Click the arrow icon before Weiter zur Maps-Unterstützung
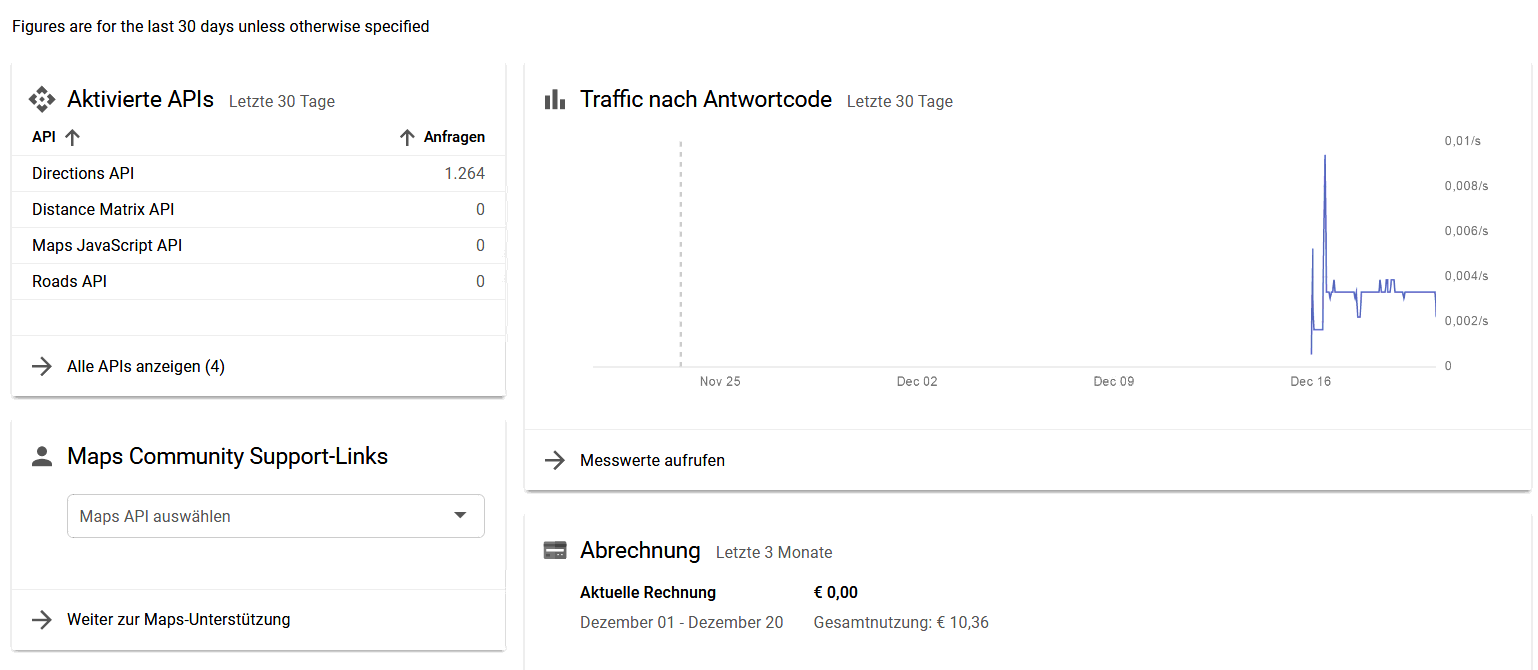The image size is (1538, 670). pos(42,619)
